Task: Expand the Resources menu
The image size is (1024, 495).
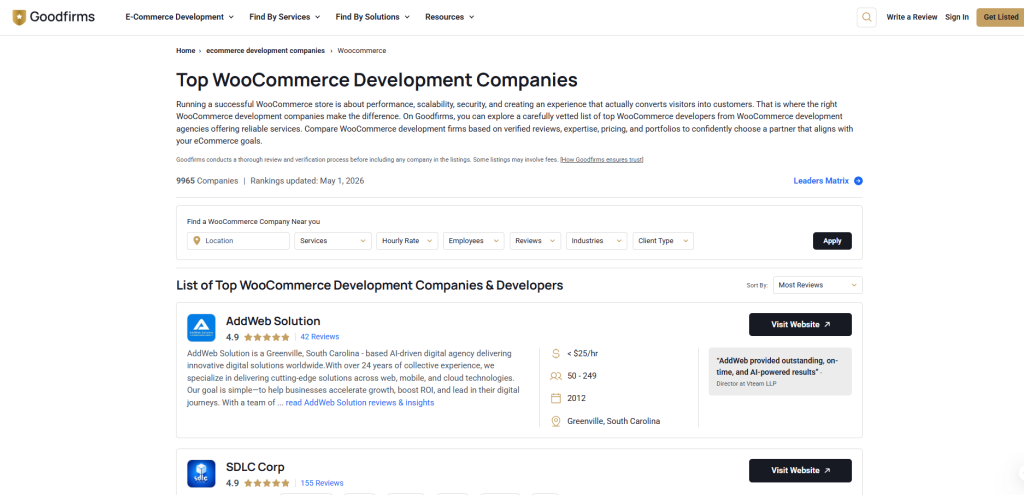Action: click(x=450, y=17)
